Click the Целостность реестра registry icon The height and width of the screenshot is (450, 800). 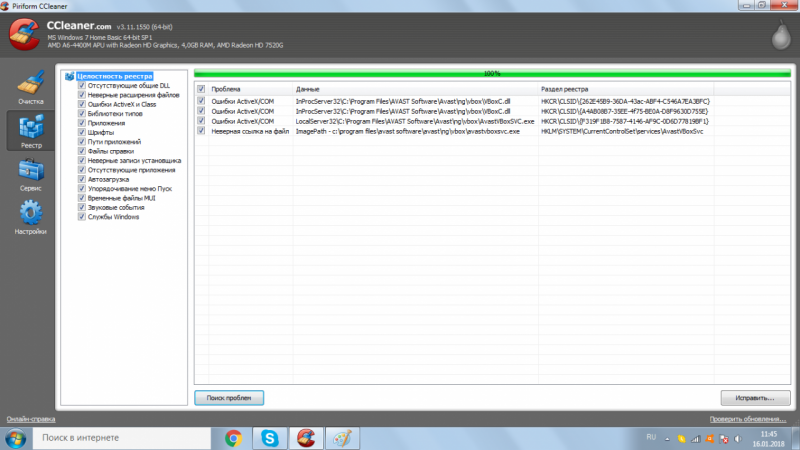click(x=69, y=76)
